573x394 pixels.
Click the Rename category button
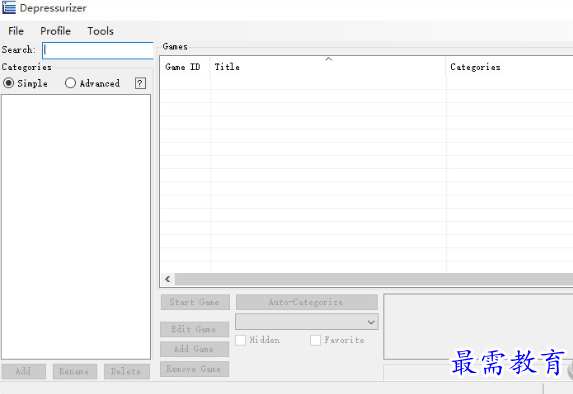75,371
